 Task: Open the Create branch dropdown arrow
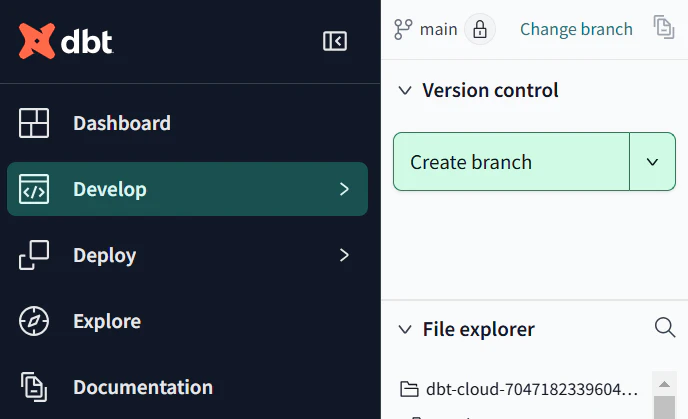coord(652,161)
